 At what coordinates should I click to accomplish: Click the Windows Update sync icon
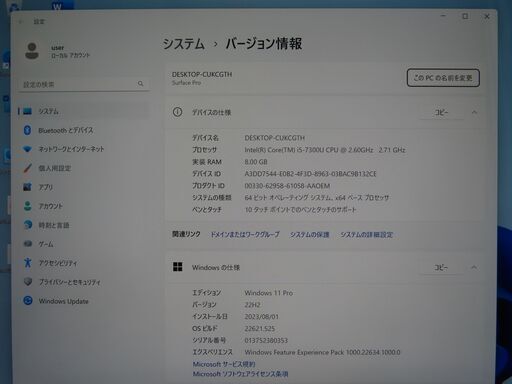[28, 301]
